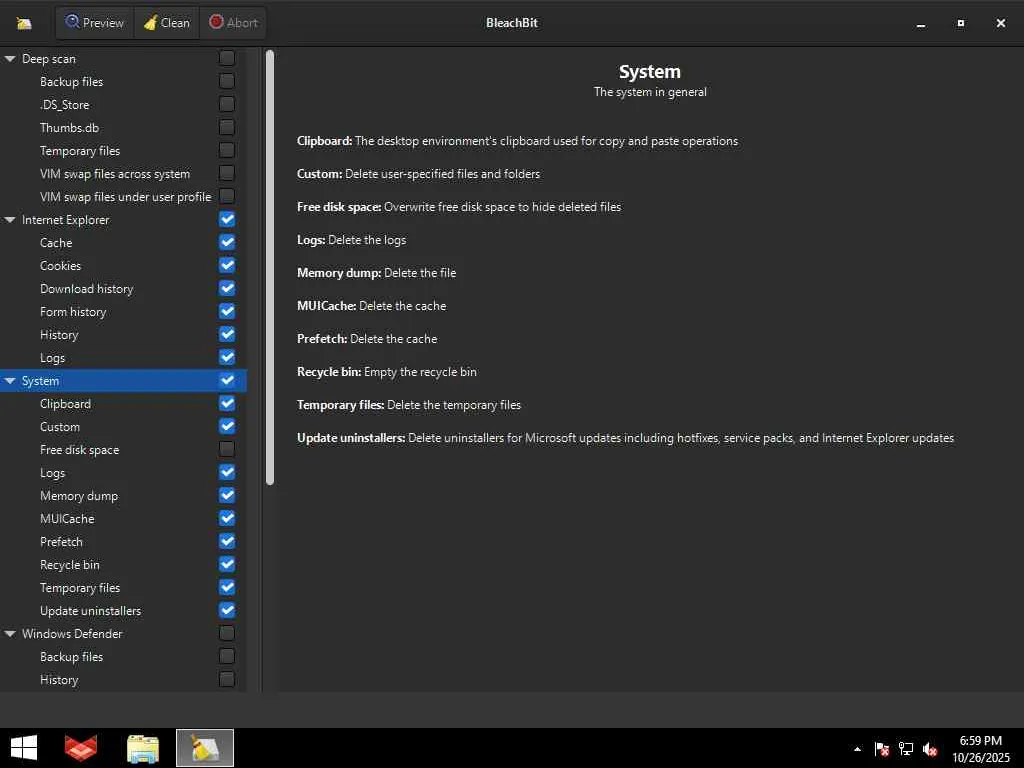
Task: Disable the MUICache checkbox
Action: [227, 519]
